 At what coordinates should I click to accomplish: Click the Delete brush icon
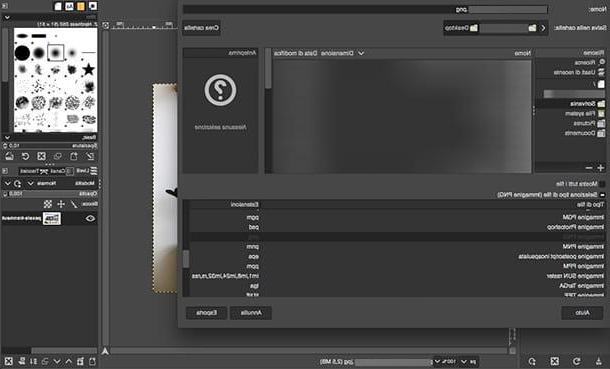click(x=41, y=156)
